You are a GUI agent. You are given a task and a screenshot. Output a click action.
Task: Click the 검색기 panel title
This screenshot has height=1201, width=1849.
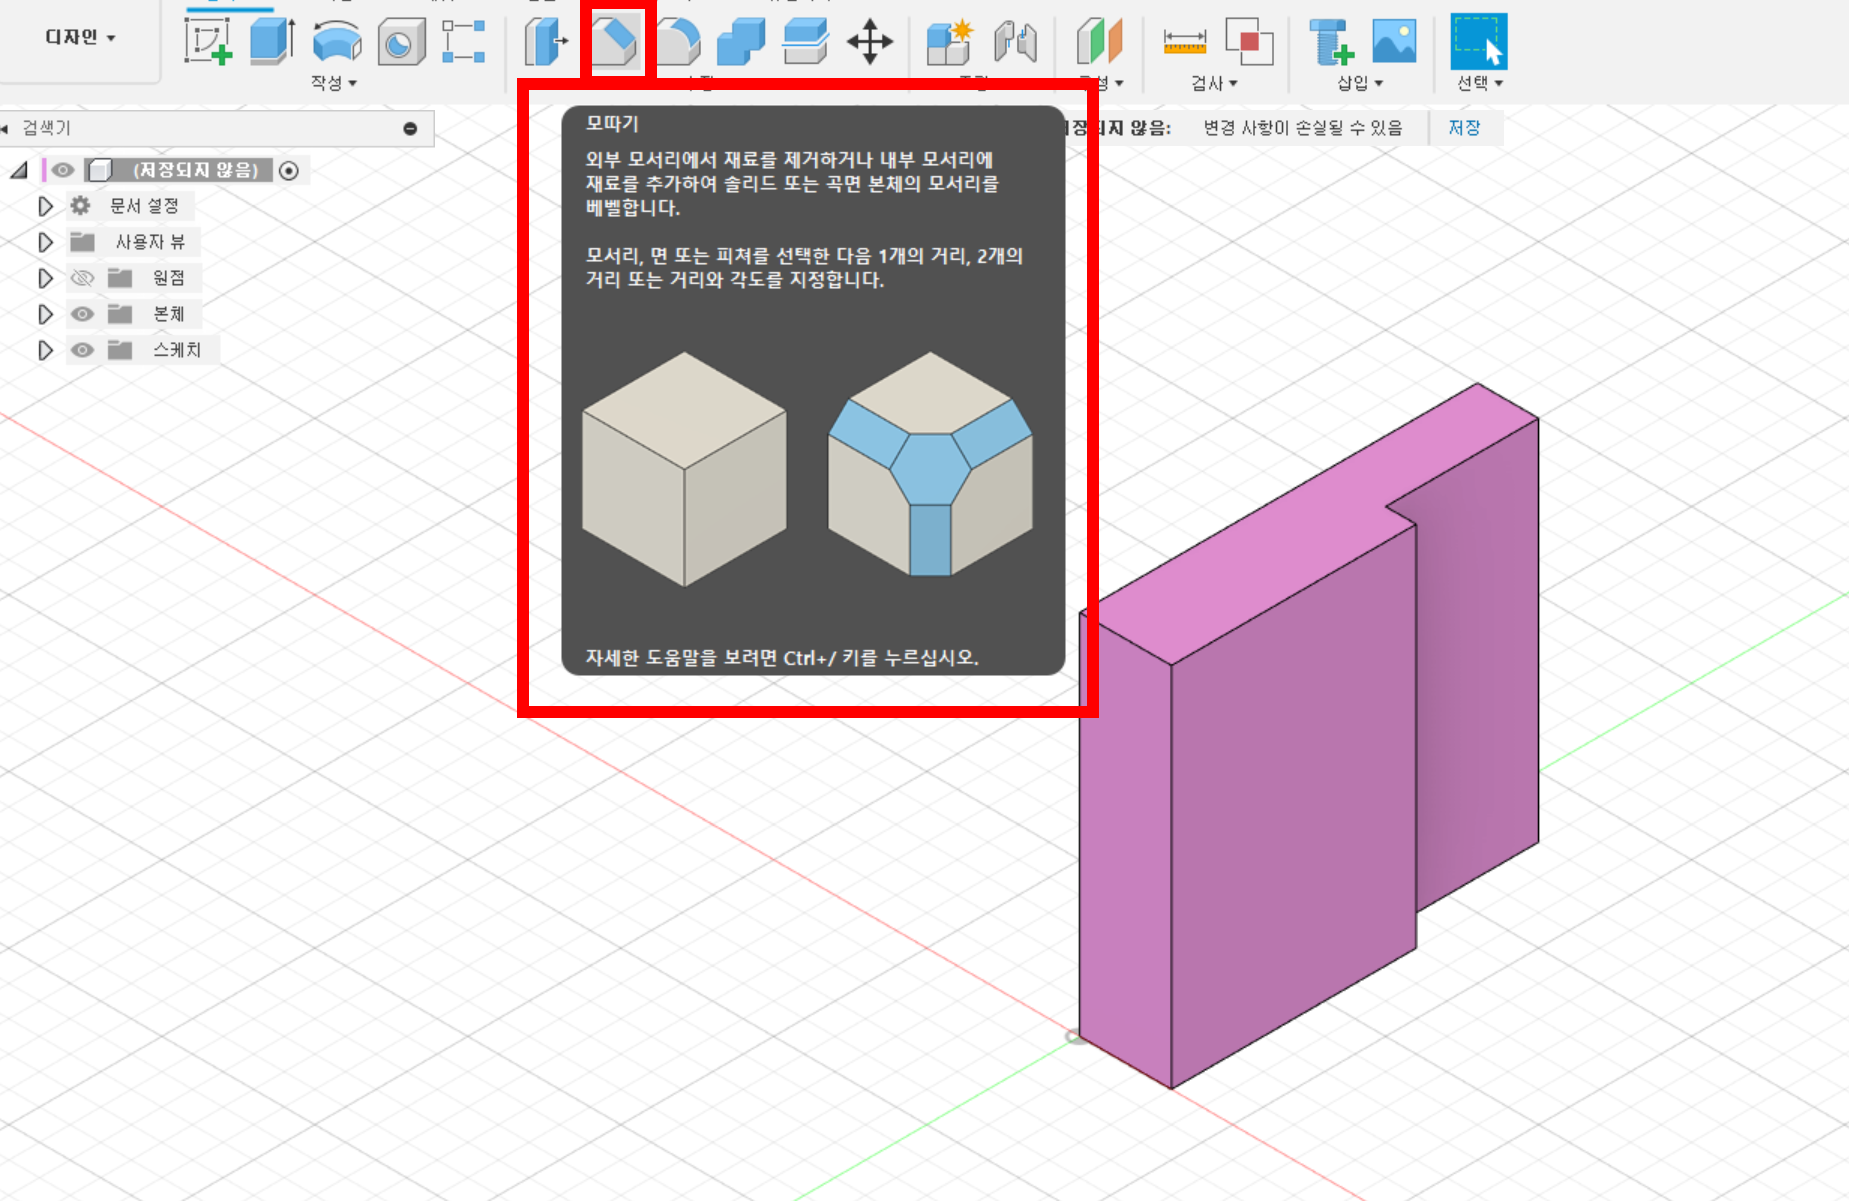tap(46, 128)
